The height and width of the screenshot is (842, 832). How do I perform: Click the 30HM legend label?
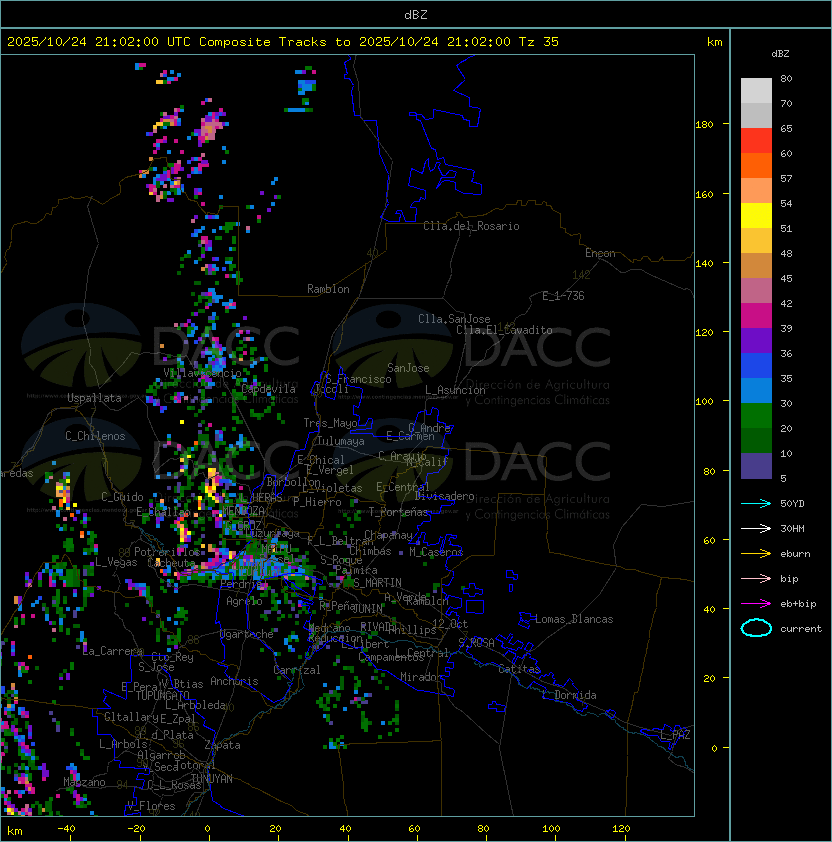tap(792, 528)
